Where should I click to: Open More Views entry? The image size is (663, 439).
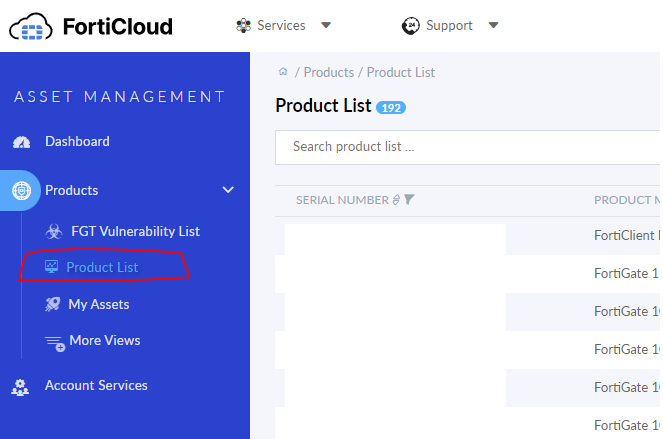coord(105,340)
